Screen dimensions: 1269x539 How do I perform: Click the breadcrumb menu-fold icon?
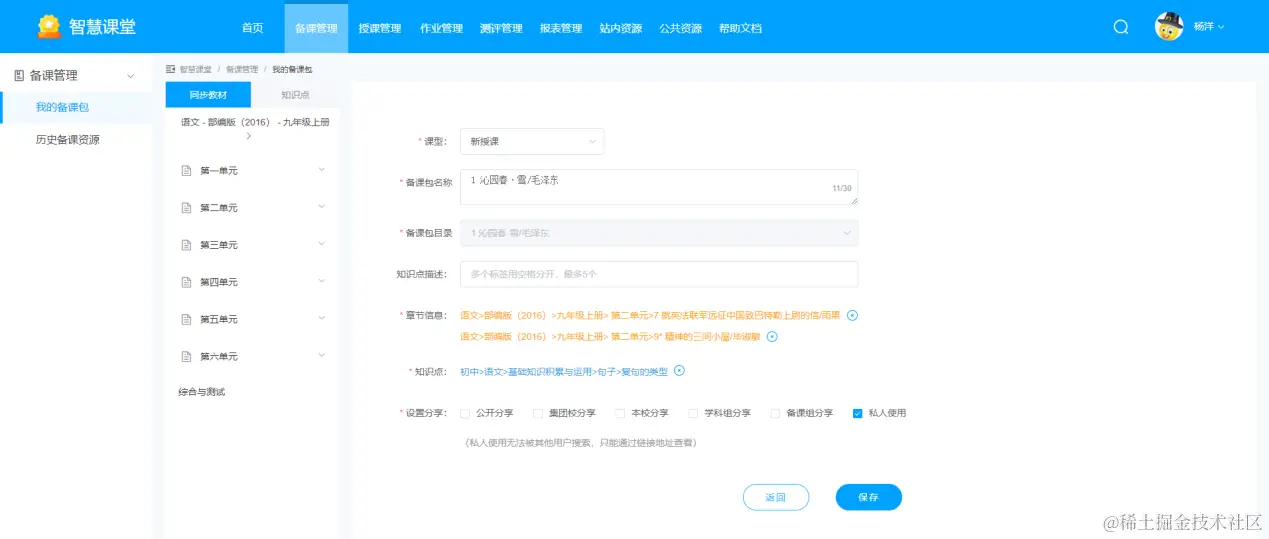[x=170, y=69]
